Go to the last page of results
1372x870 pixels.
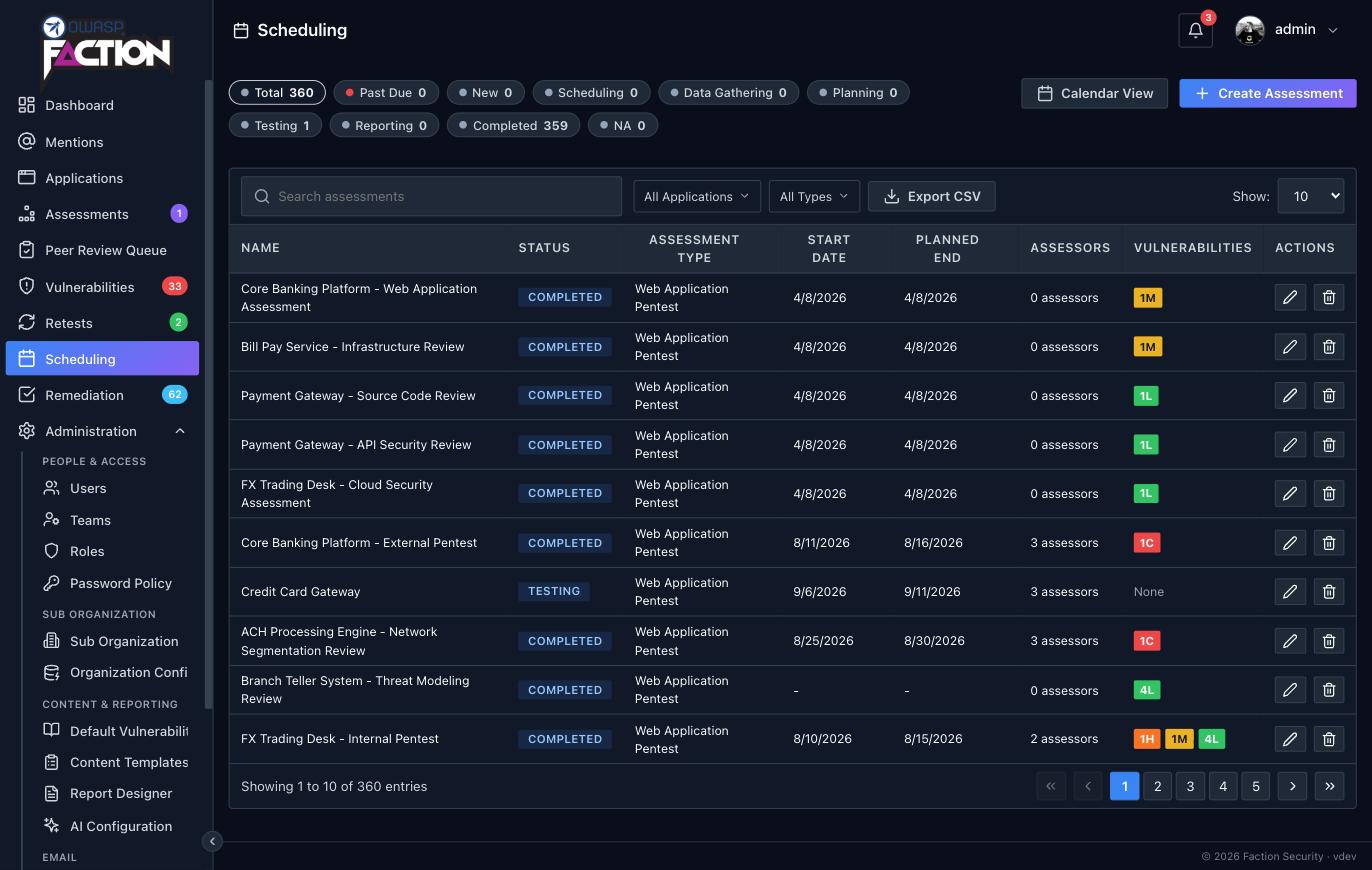coord(1330,786)
